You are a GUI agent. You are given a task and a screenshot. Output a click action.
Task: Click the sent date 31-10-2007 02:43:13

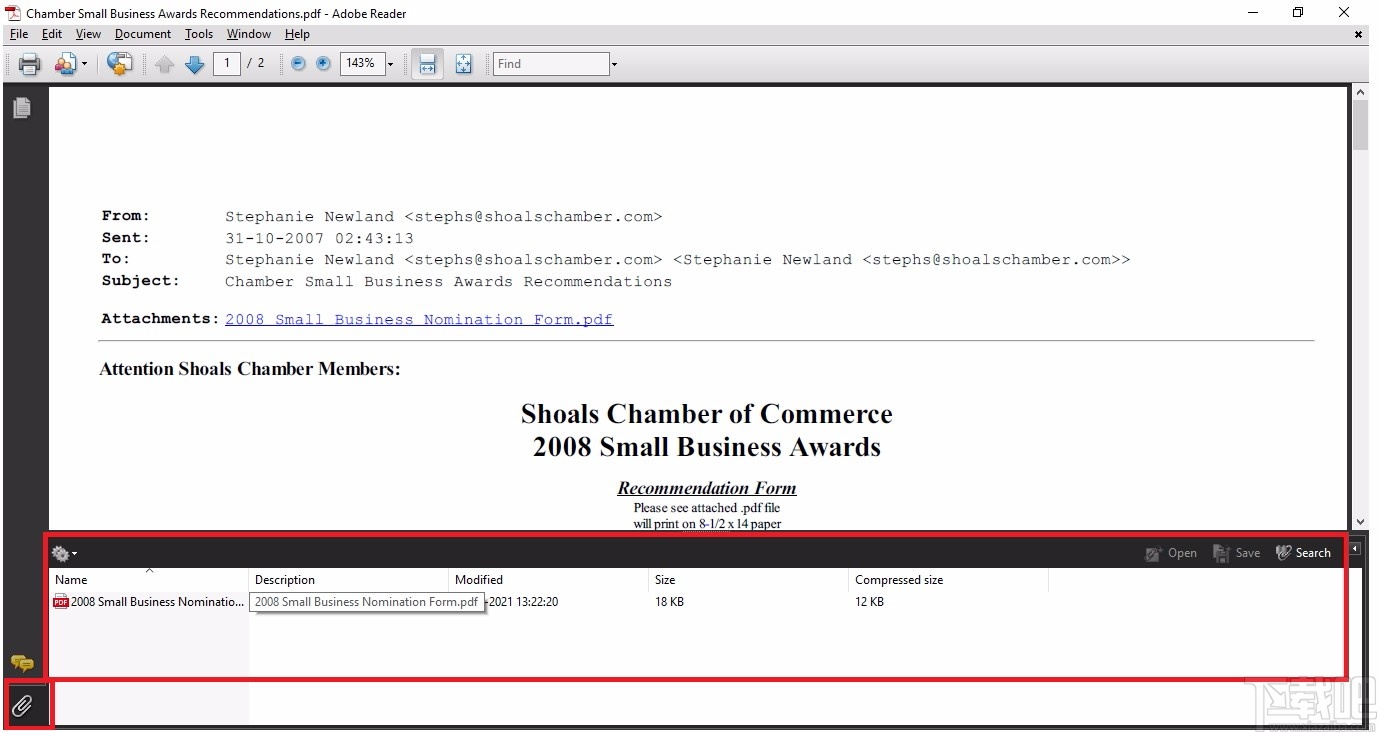(x=319, y=238)
